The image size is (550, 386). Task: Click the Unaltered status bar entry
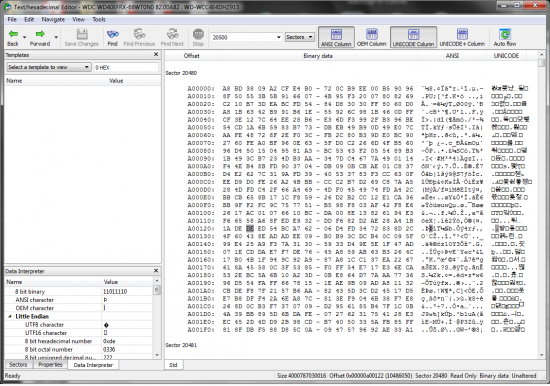coord(524,376)
